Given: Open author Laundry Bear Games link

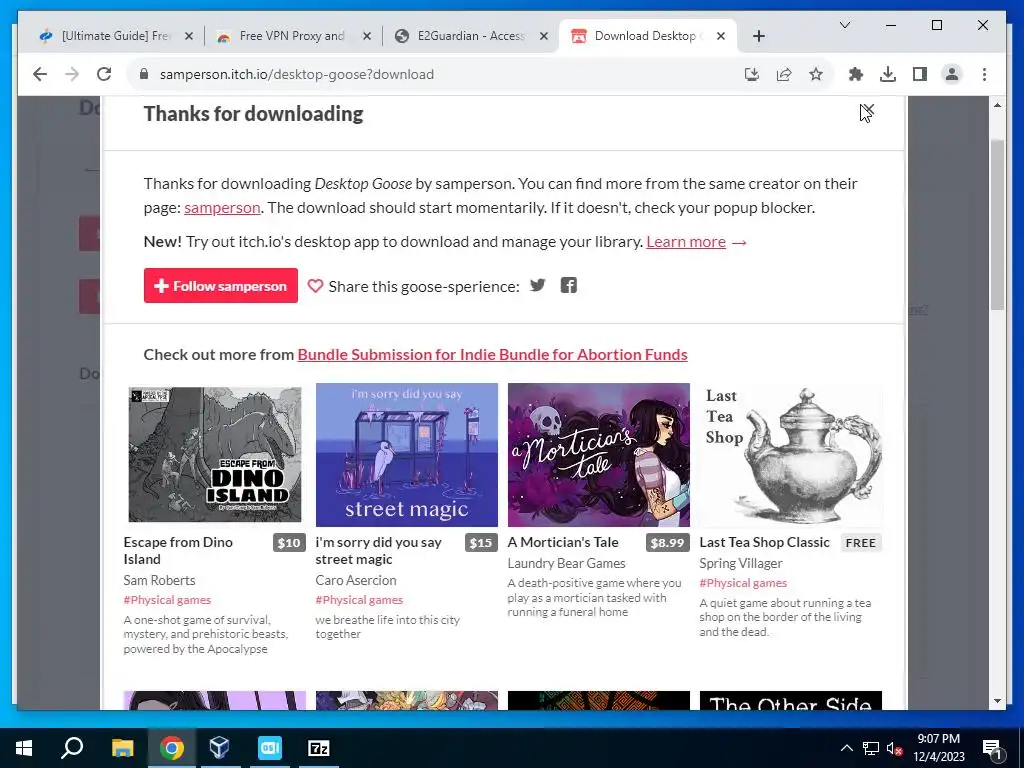Looking at the screenshot, I should tap(566, 563).
